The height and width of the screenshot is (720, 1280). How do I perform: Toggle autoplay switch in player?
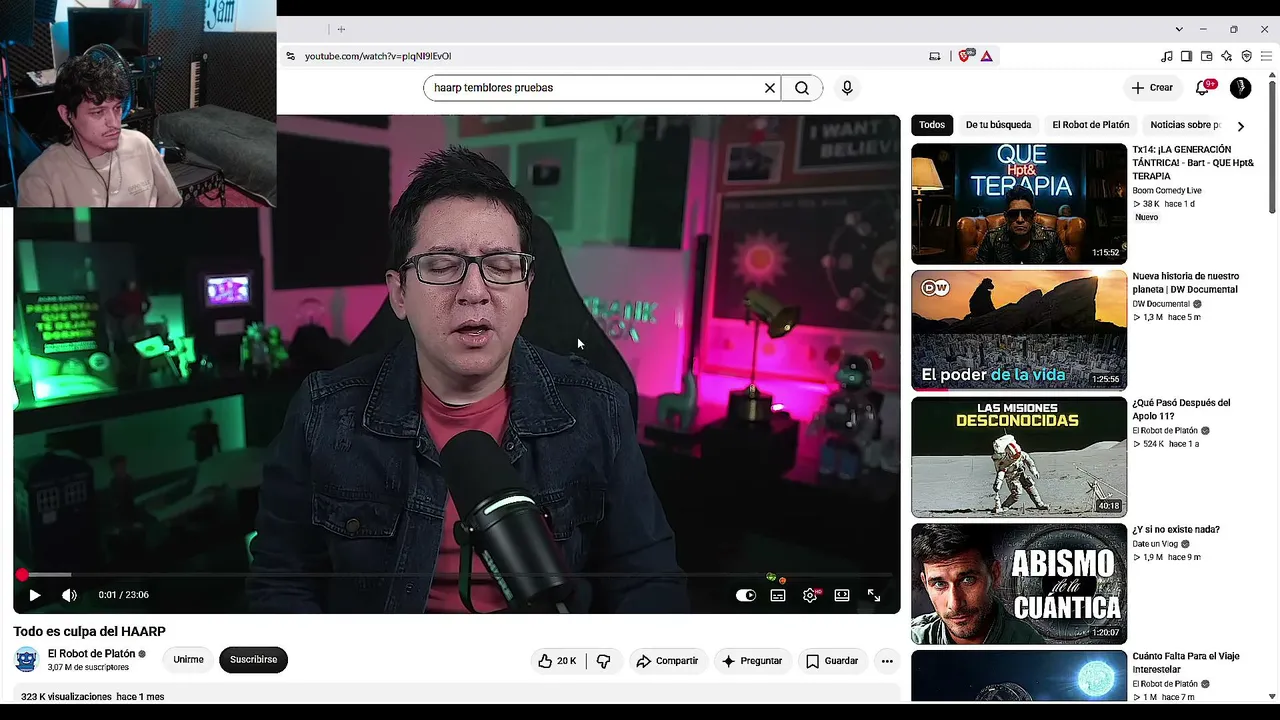coord(746,595)
